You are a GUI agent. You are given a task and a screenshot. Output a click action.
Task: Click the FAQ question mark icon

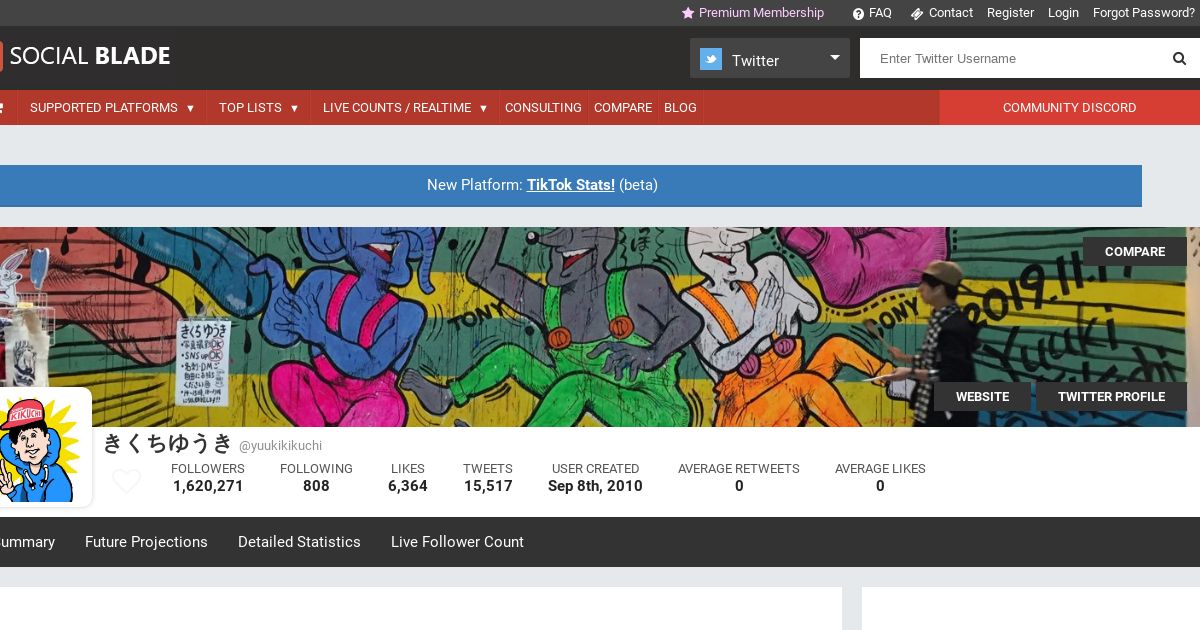click(858, 14)
